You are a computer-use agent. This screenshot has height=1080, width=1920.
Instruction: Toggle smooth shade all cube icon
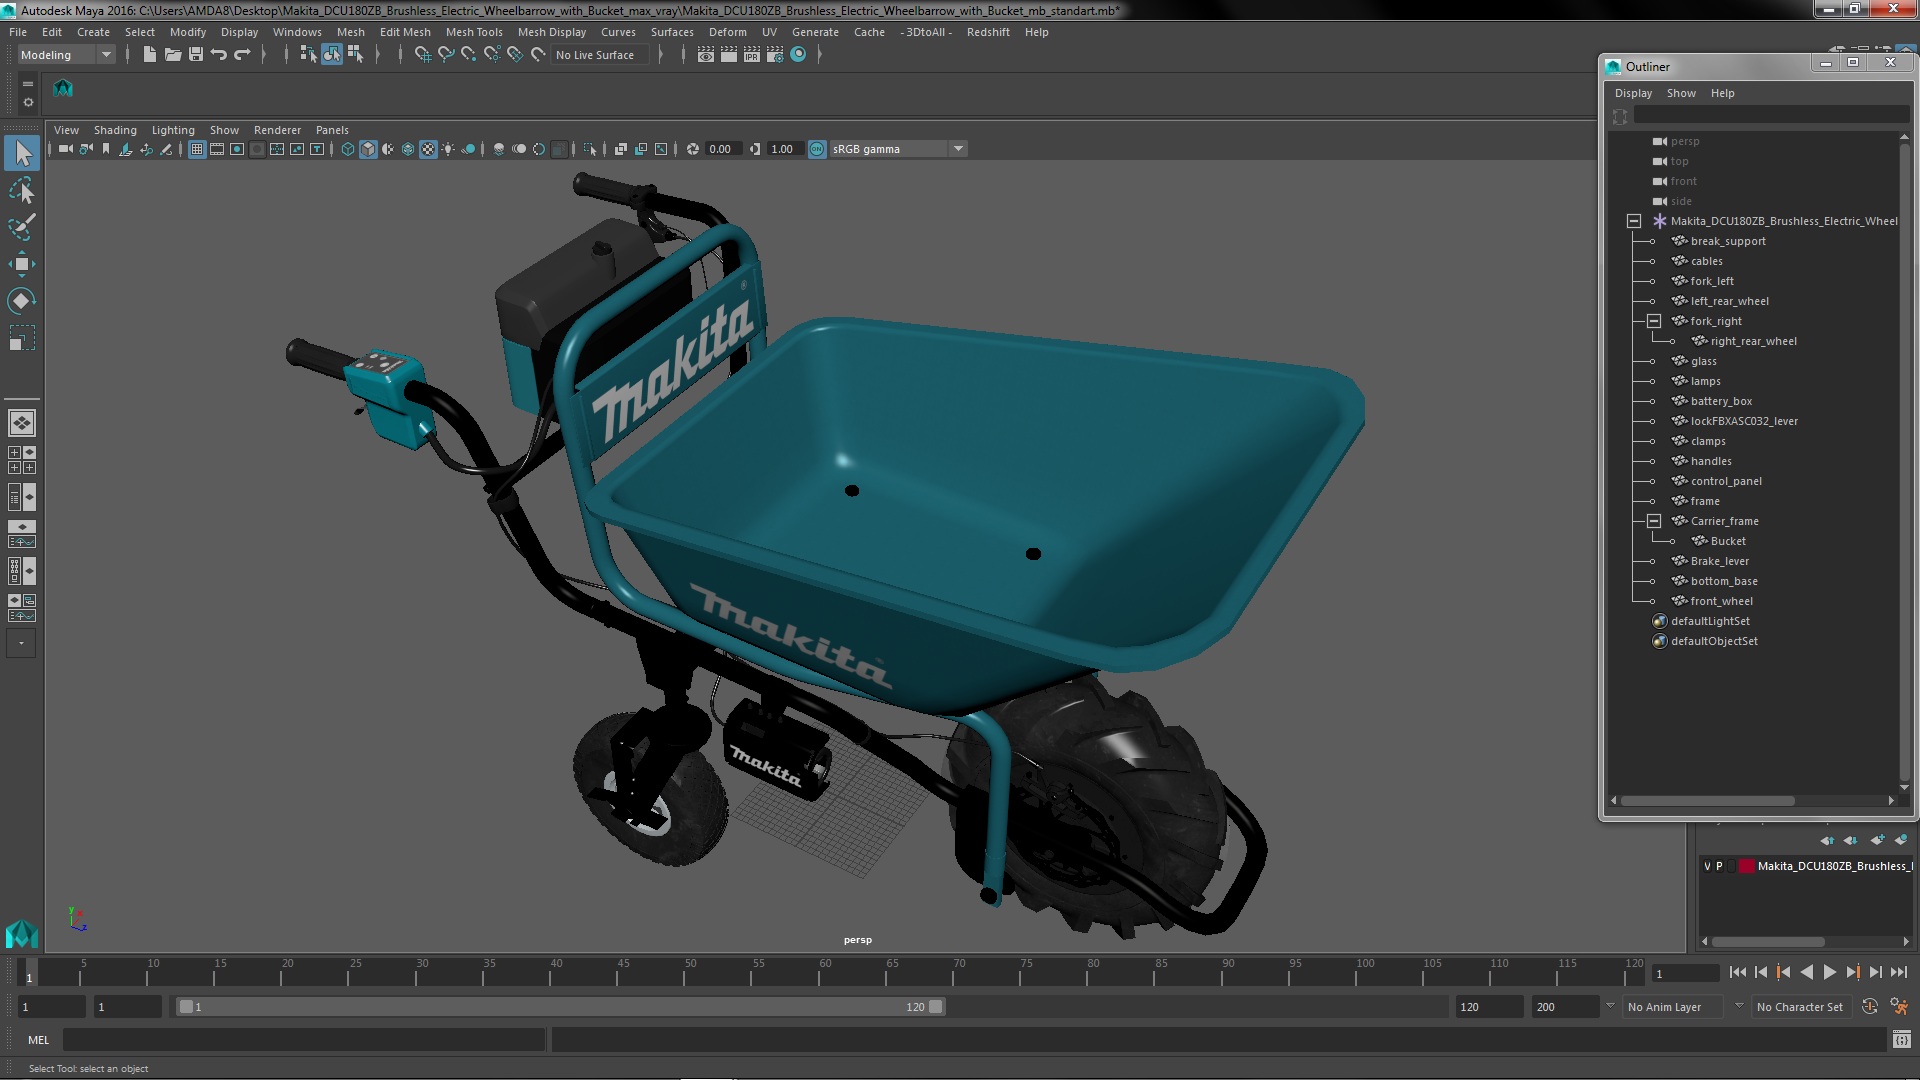tap(368, 149)
